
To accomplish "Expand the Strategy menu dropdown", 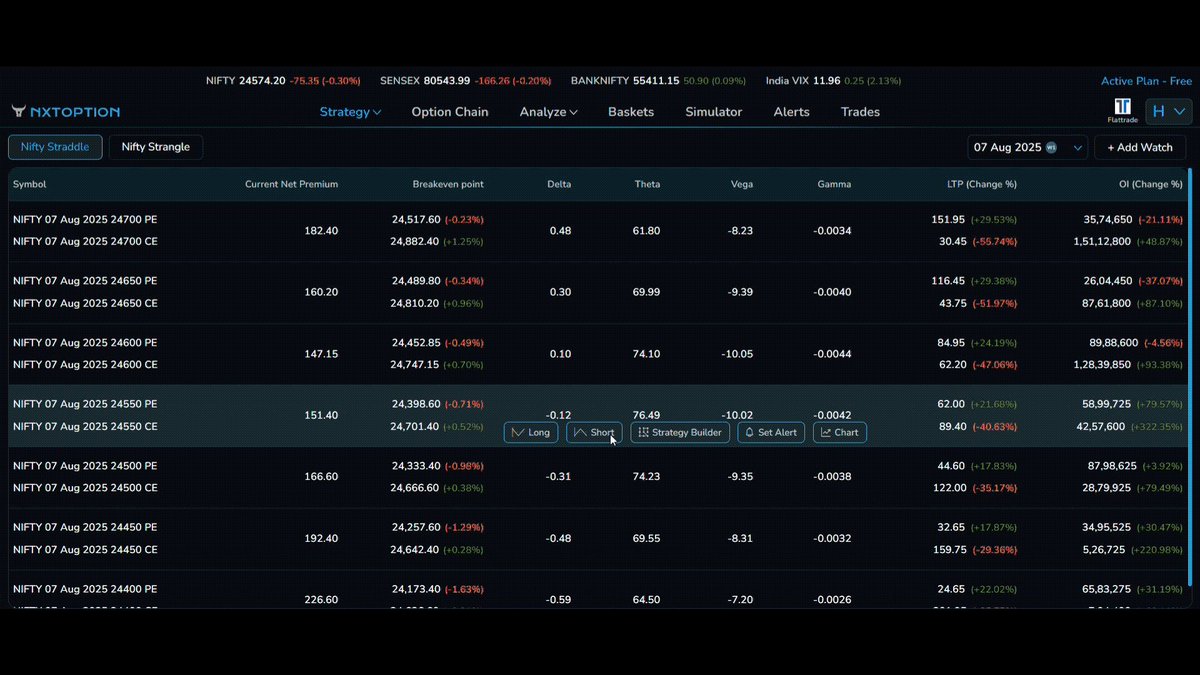I will 350,112.
